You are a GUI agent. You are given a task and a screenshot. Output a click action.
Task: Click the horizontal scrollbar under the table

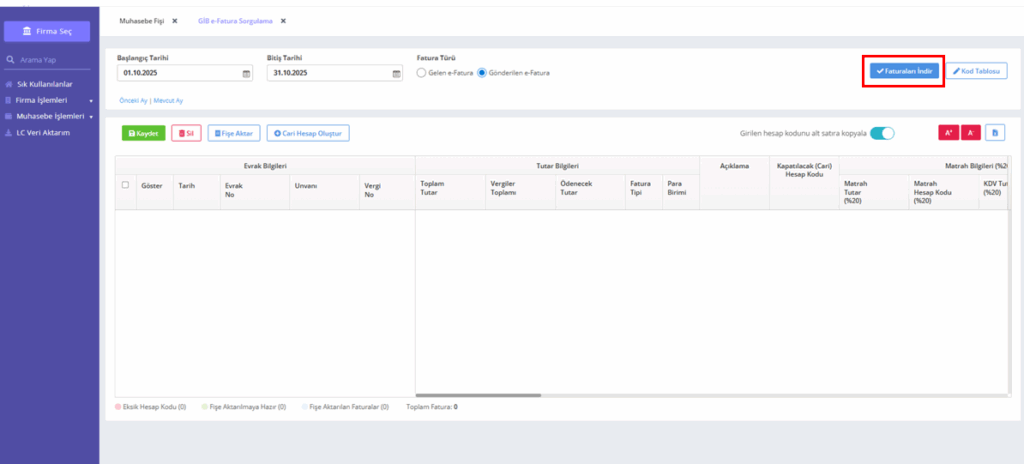click(479, 395)
